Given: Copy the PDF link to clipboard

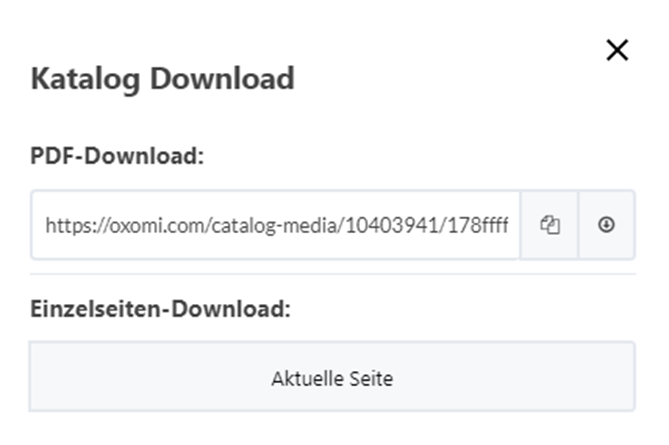Looking at the screenshot, I should click(549, 225).
